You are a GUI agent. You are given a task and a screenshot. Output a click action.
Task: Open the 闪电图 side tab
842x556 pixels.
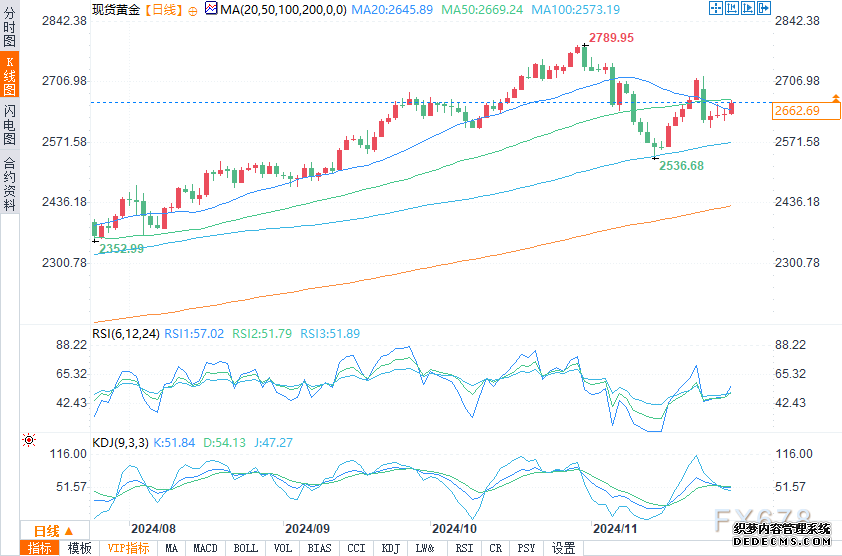[9, 125]
